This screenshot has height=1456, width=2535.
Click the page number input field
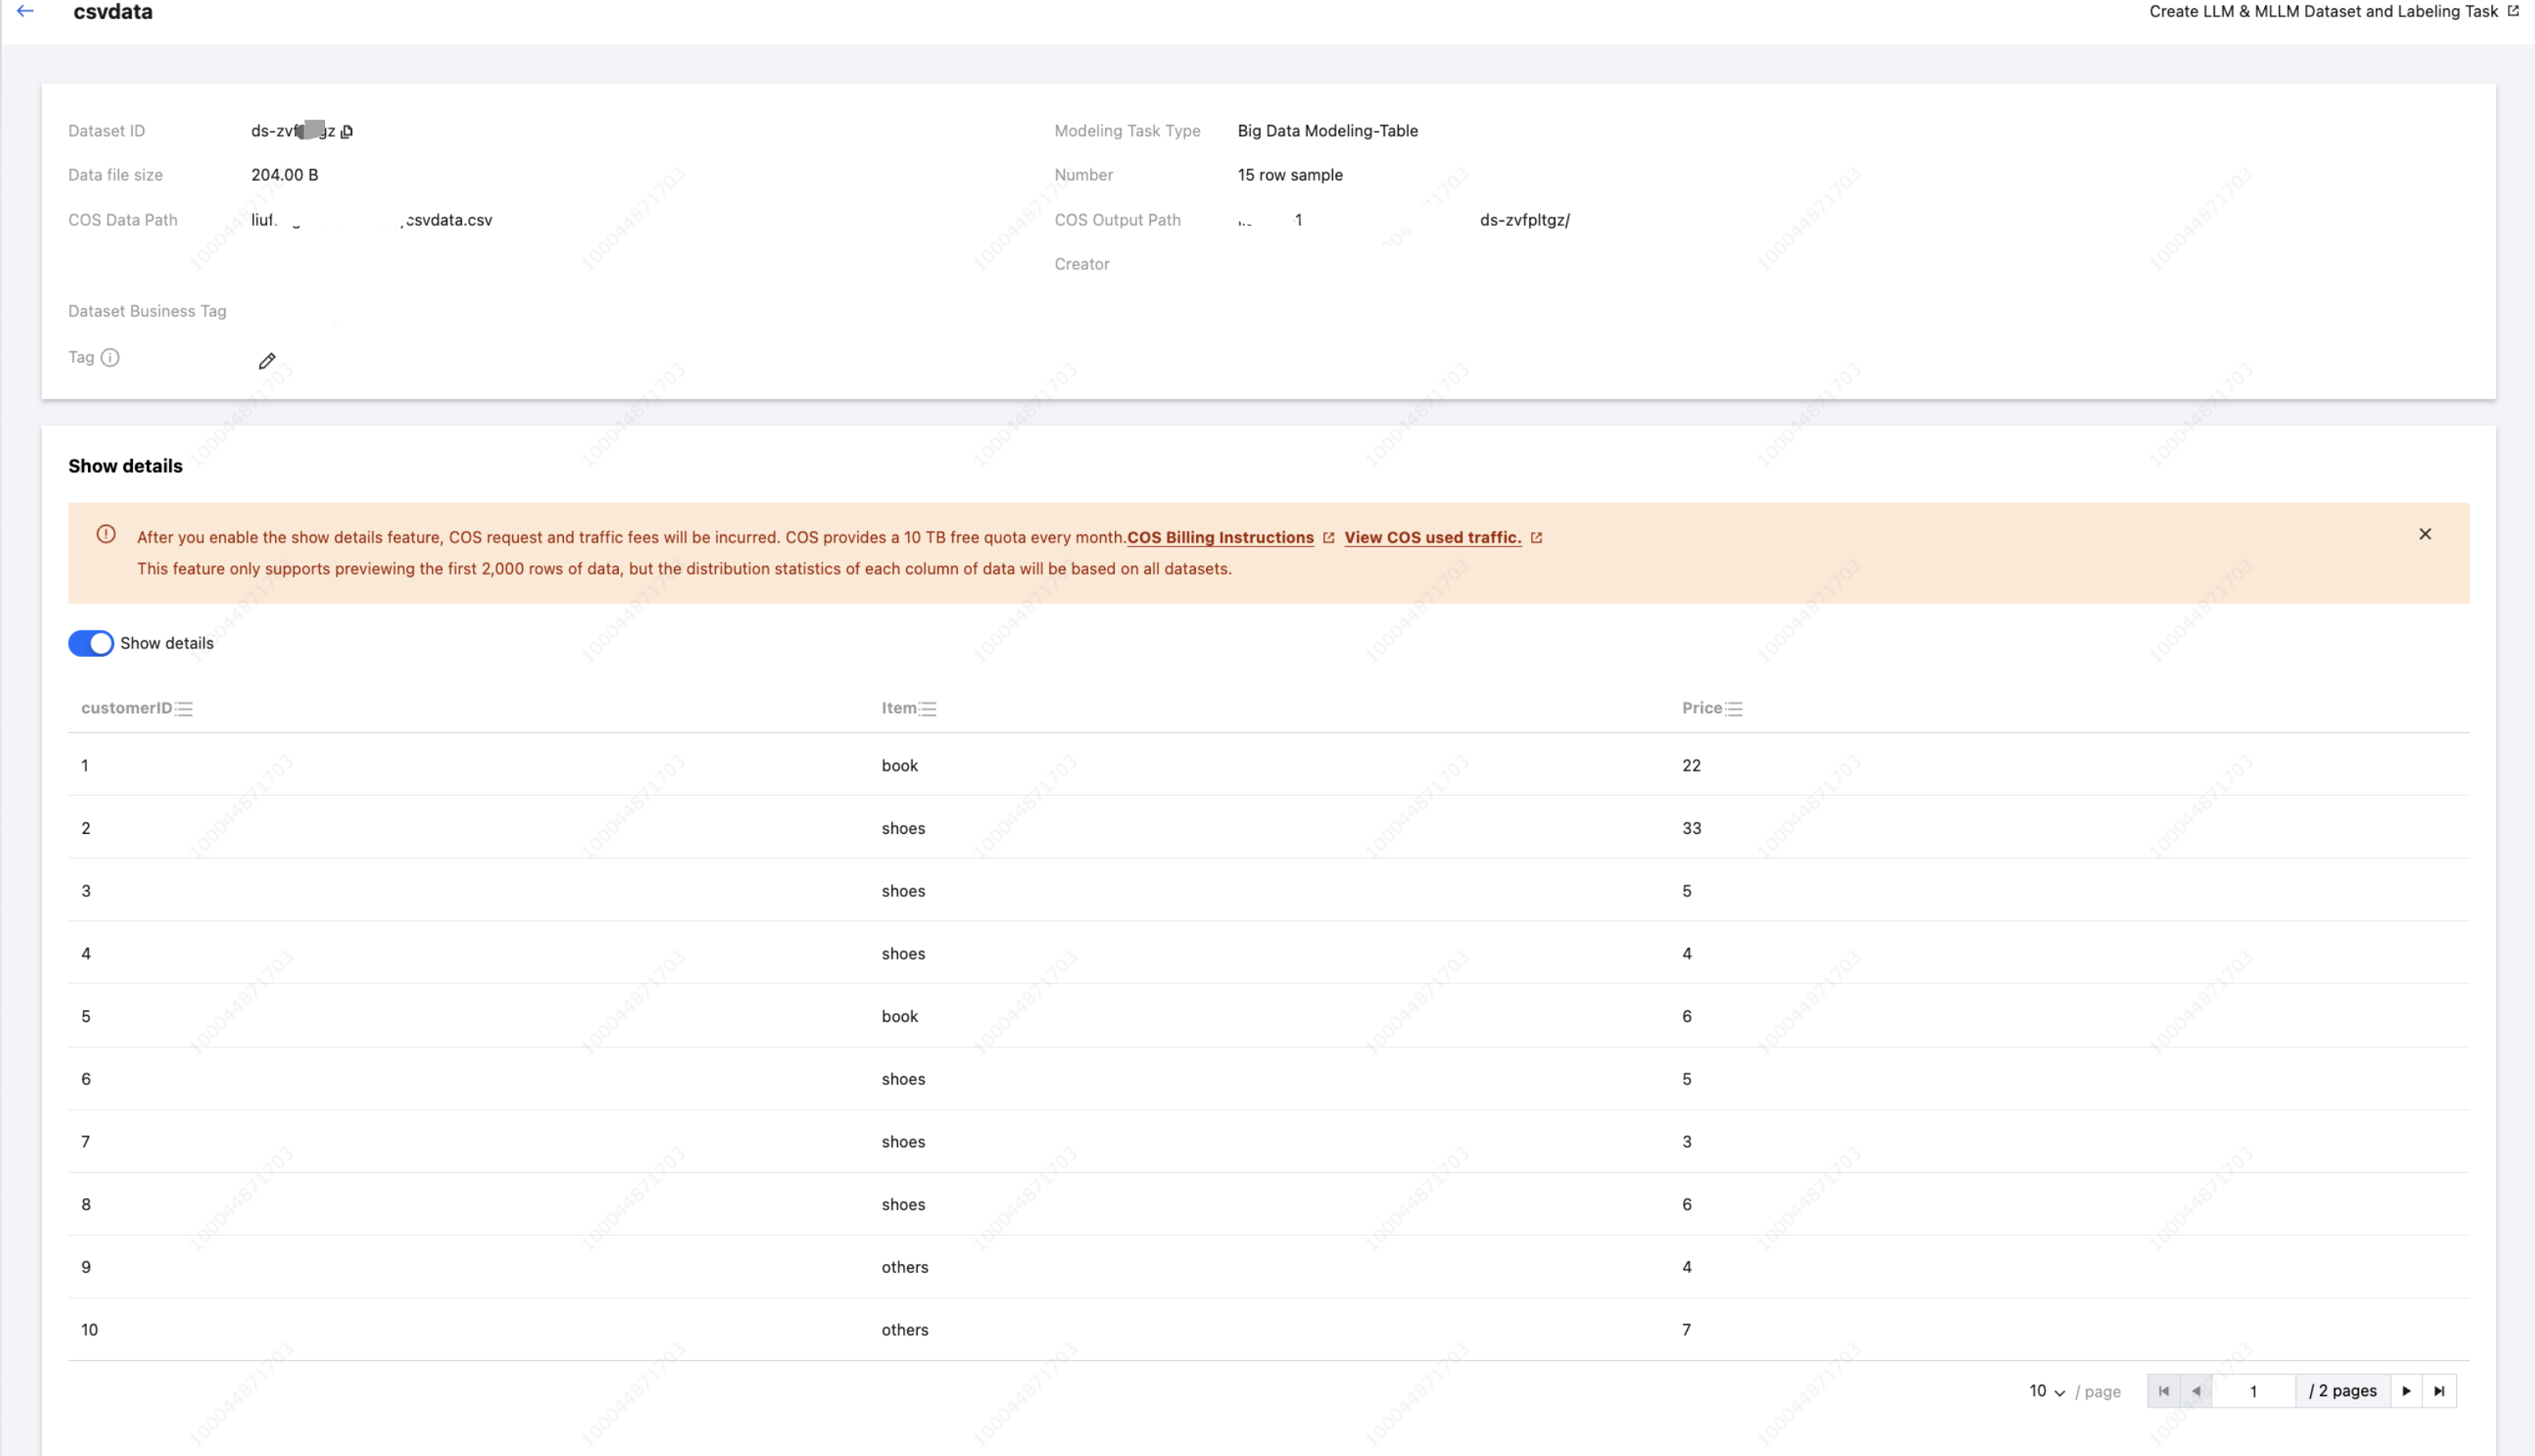[x=2253, y=1391]
